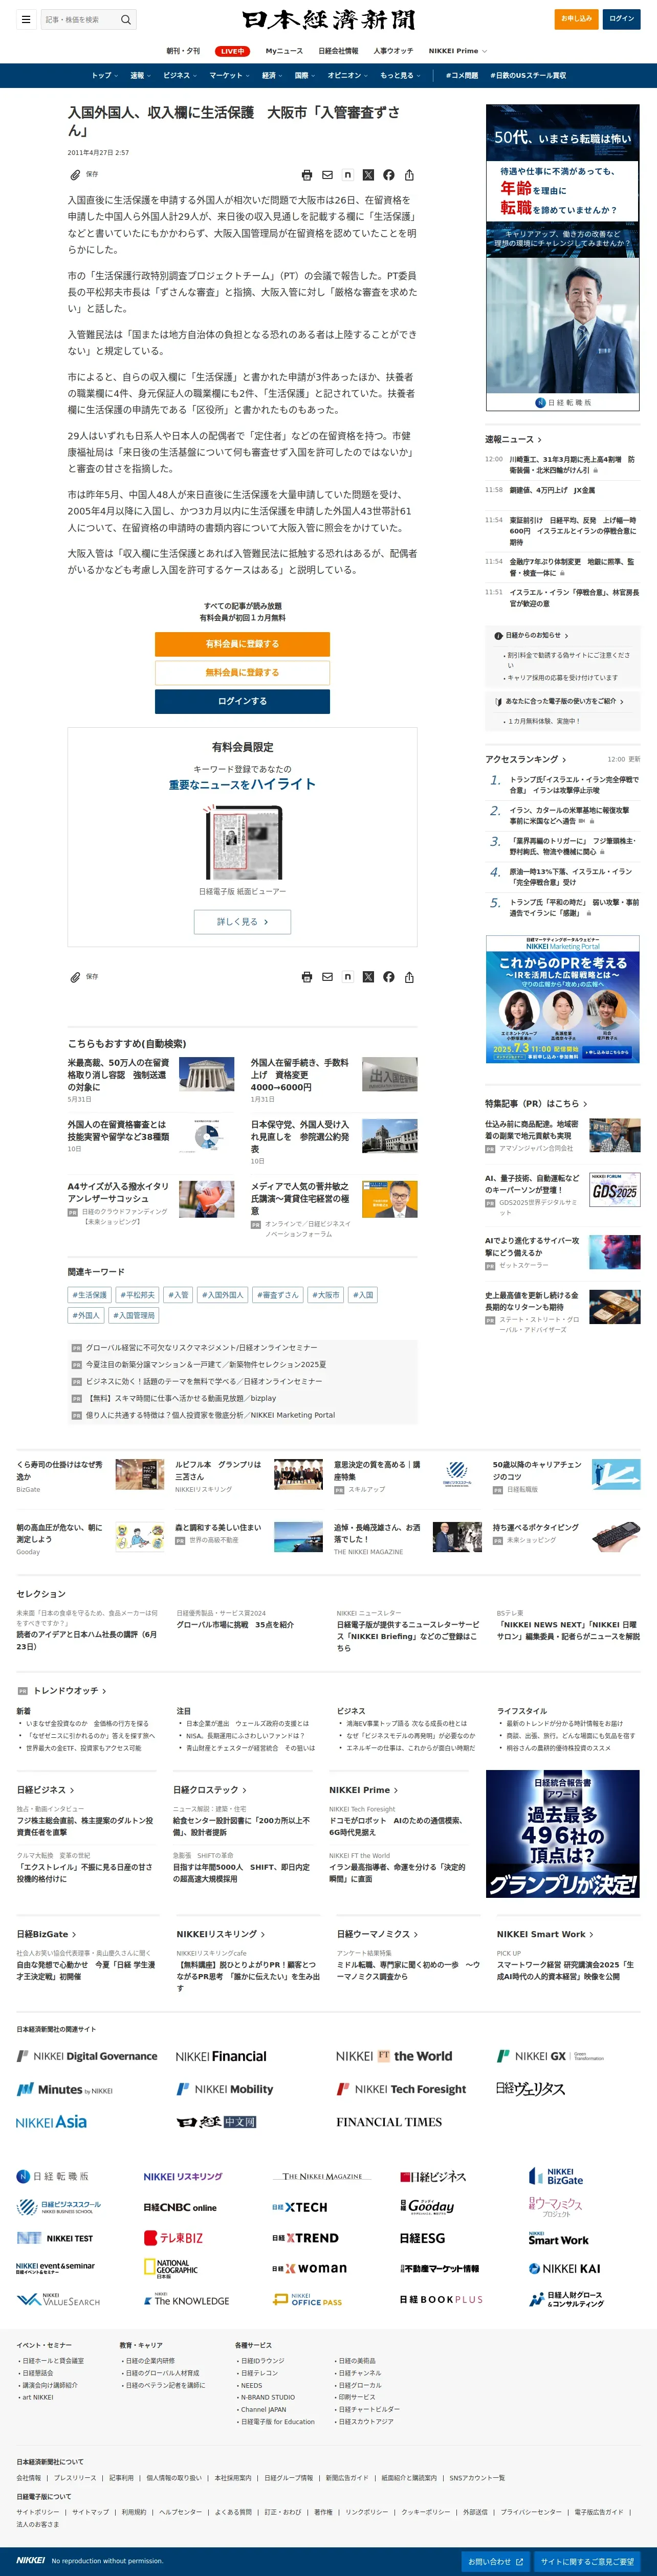This screenshot has width=657, height=2576.
Task: Open the 朝刊・夕刊 tab
Action: 183,51
